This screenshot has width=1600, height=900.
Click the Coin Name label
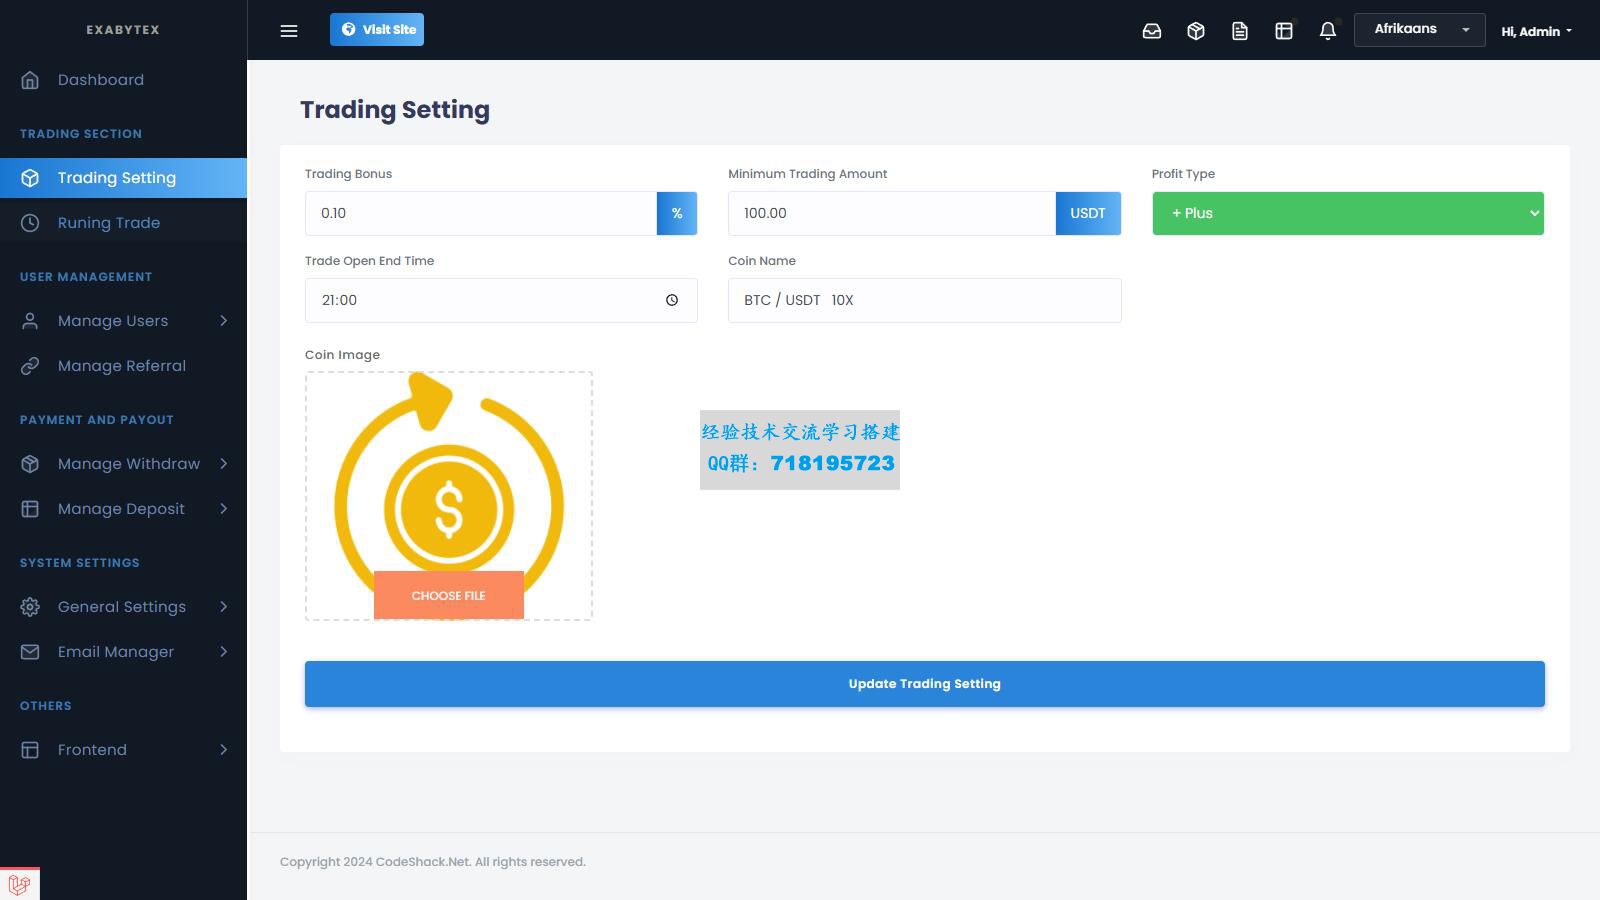(762, 261)
